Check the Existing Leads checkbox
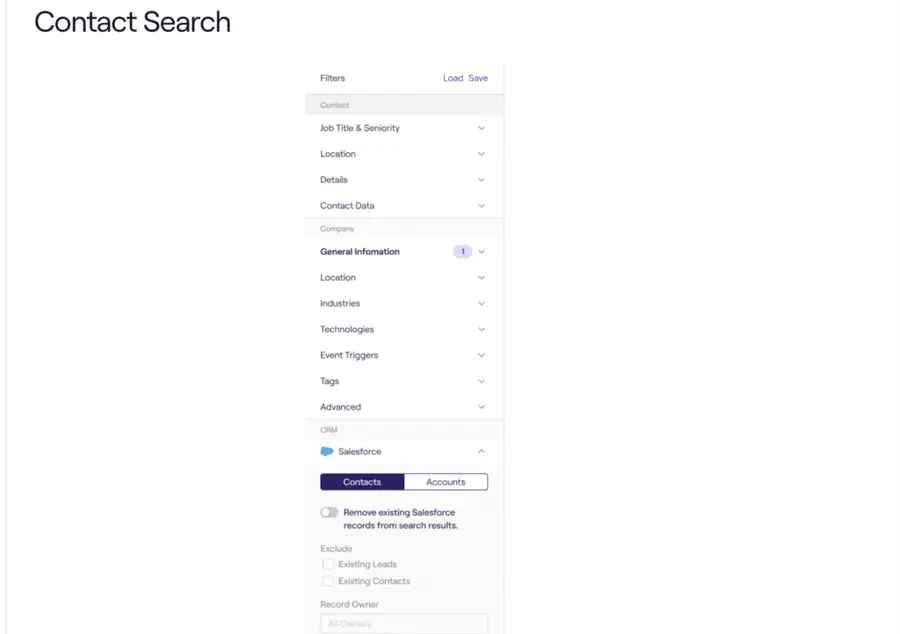 click(x=328, y=564)
